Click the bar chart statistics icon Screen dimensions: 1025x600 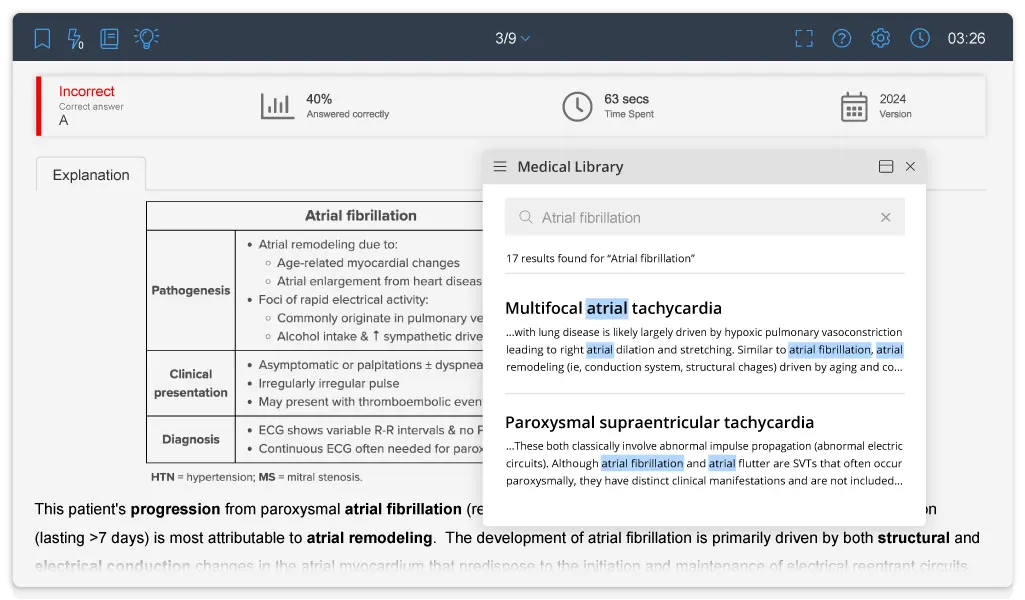point(277,106)
